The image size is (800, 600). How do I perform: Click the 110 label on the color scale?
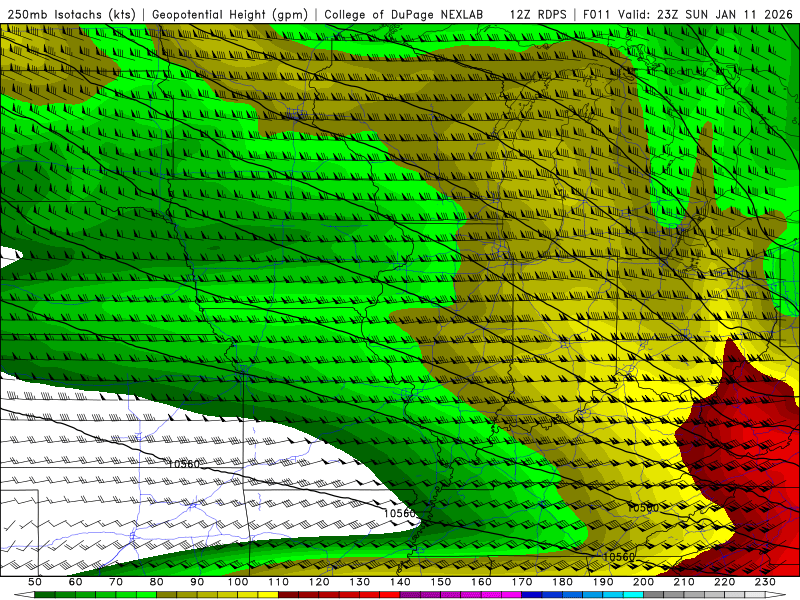pyautogui.click(x=279, y=582)
